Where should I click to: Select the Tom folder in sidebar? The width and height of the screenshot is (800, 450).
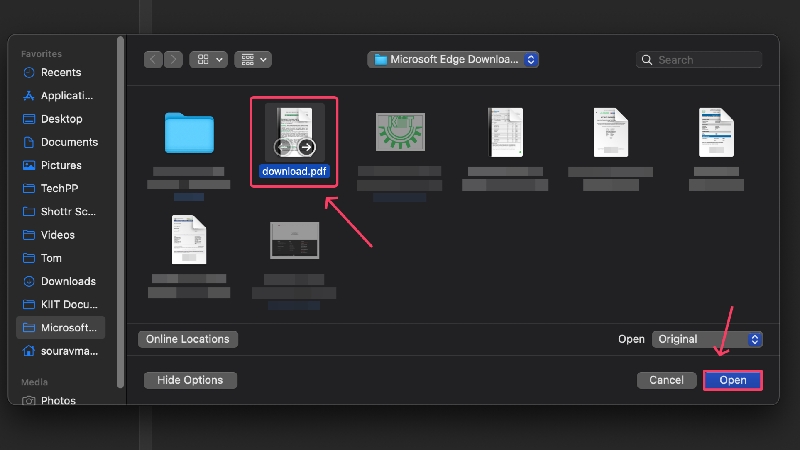tap(60, 258)
